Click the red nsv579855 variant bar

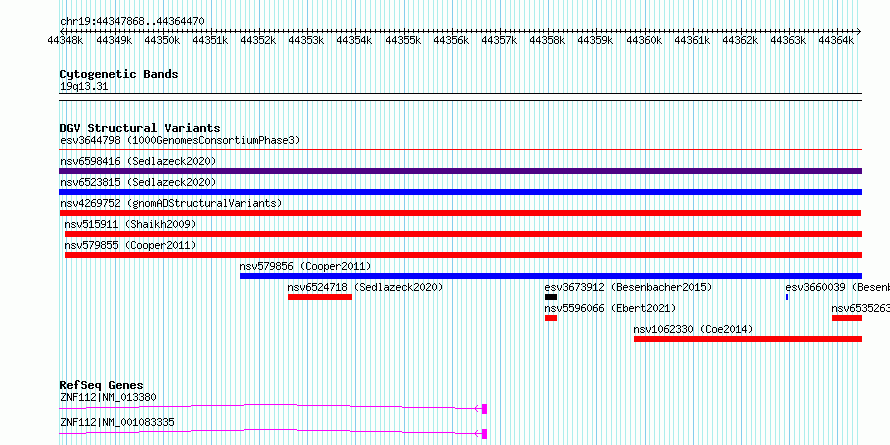(x=463, y=255)
